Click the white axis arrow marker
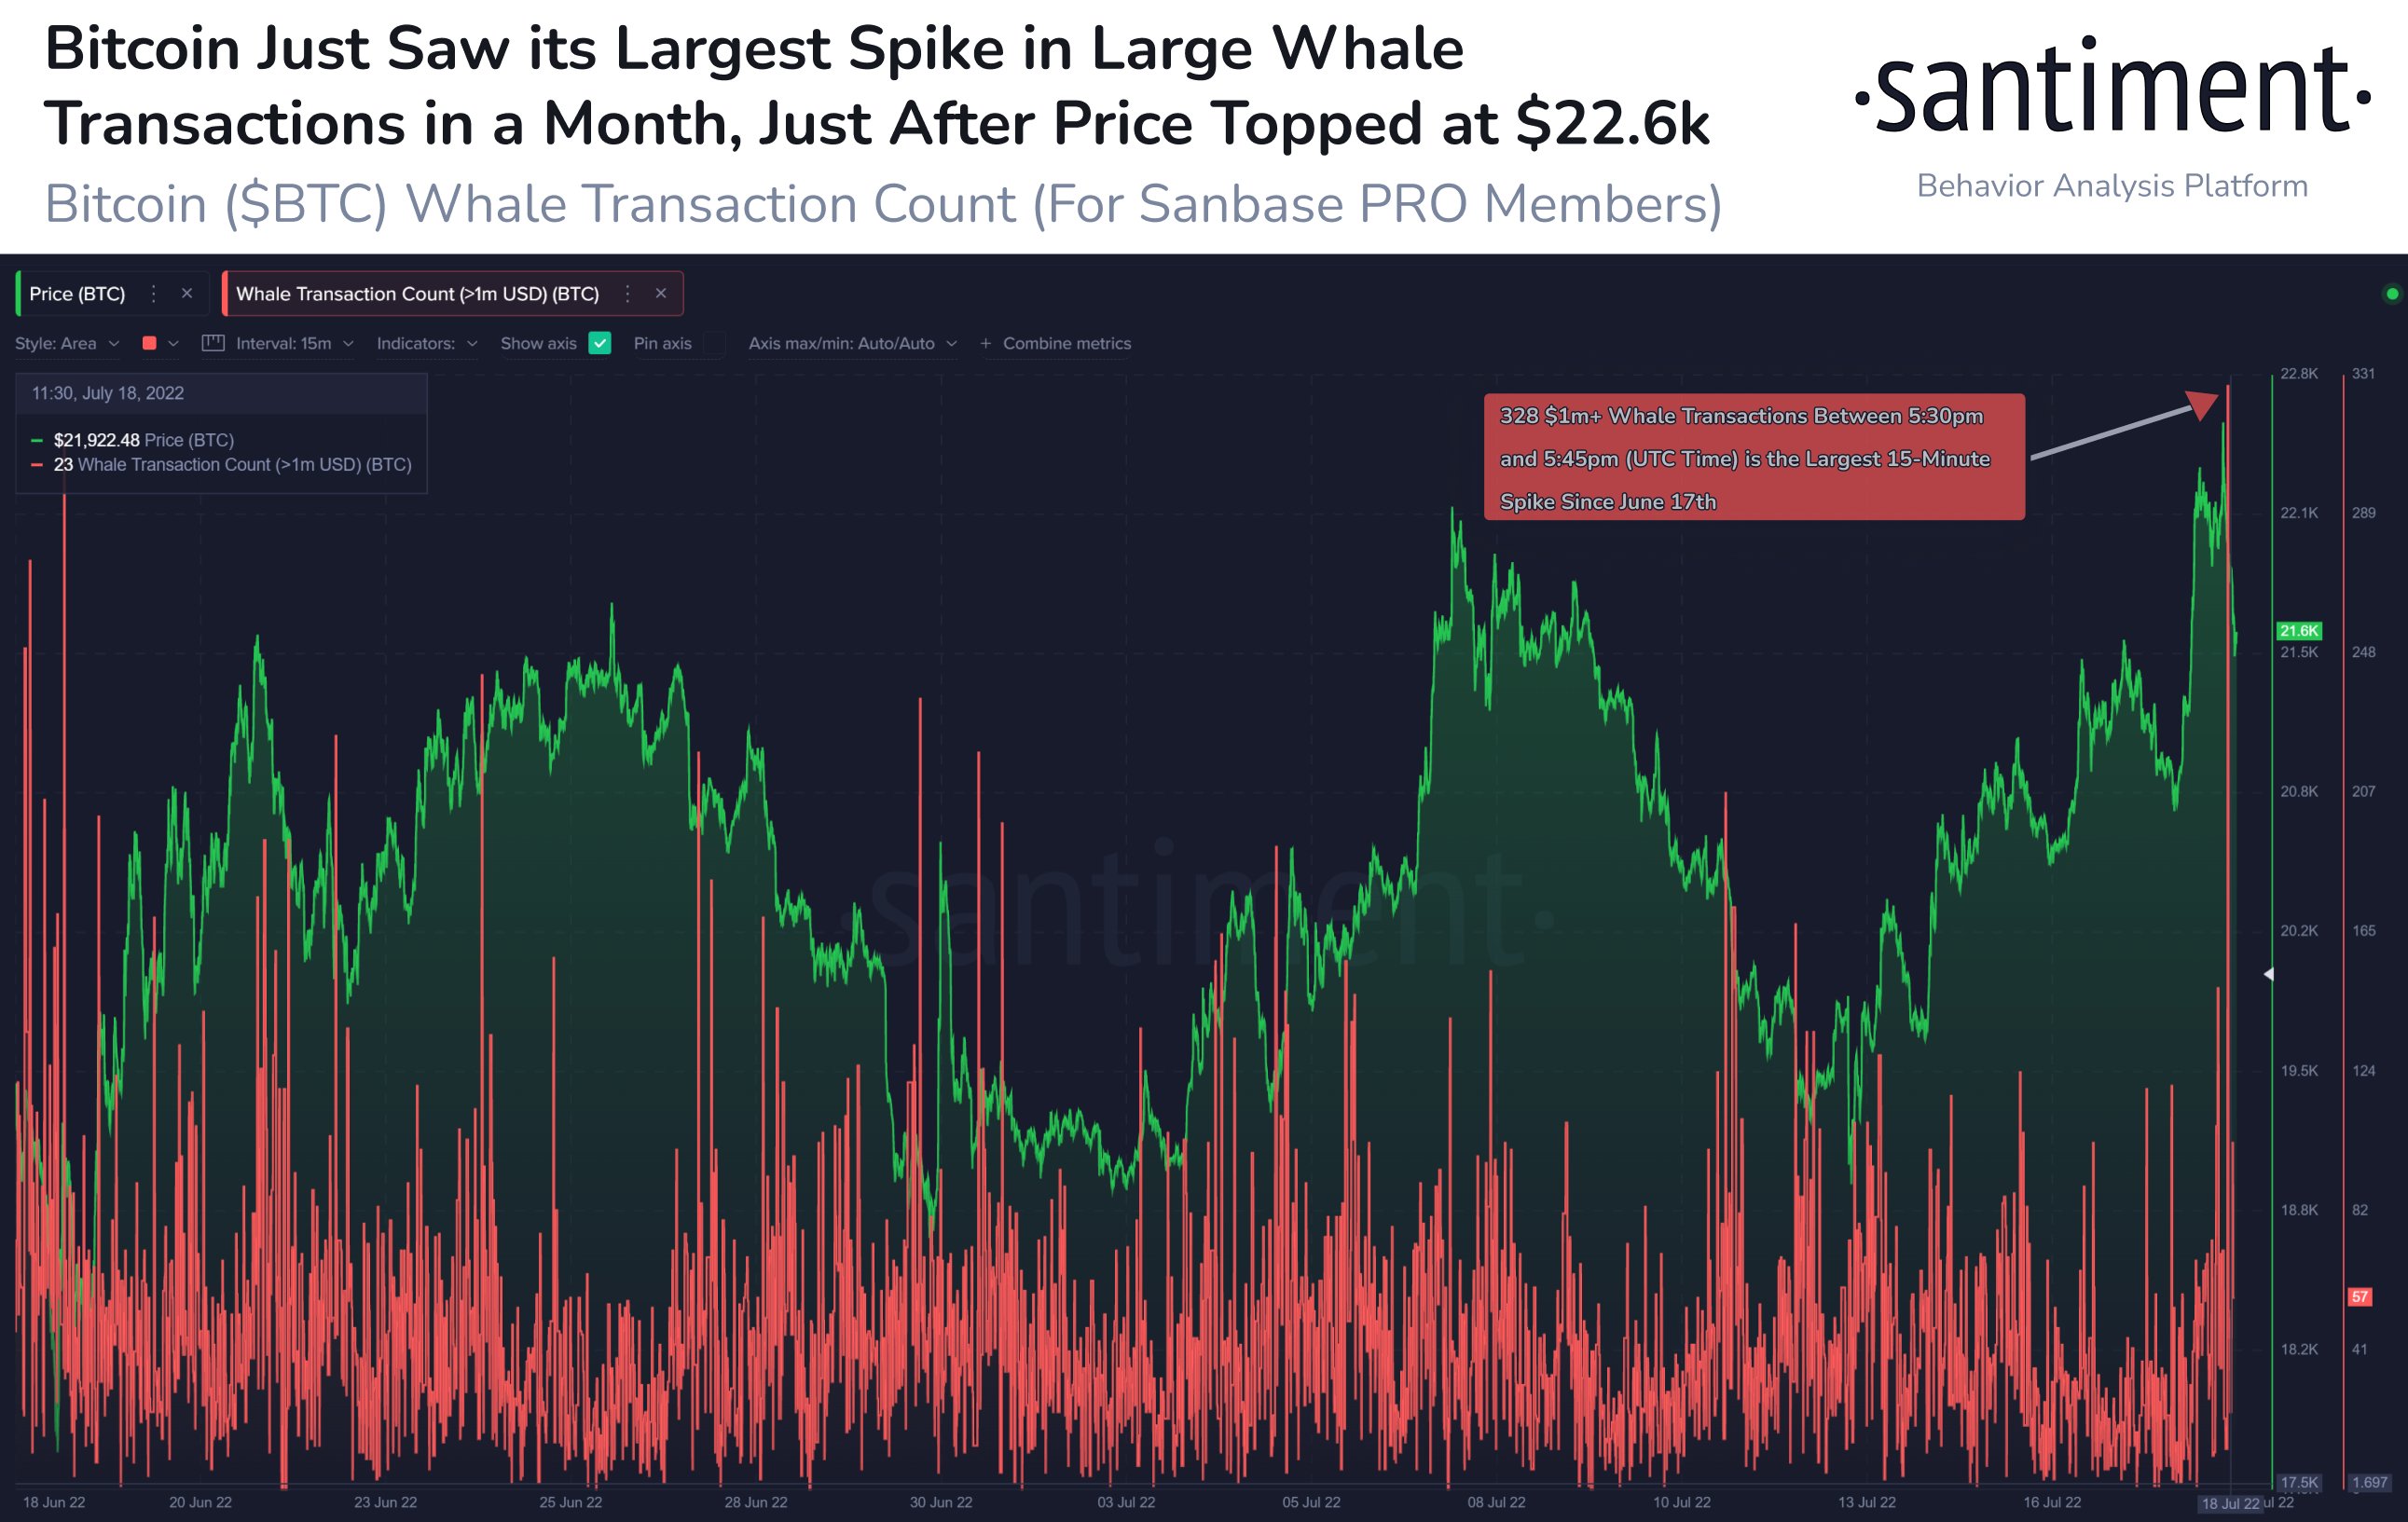 point(2268,974)
